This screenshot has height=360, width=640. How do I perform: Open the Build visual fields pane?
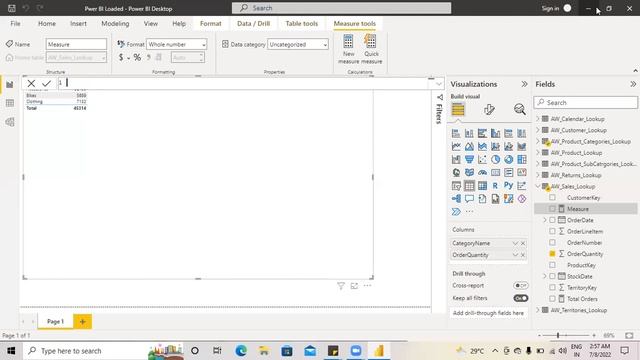click(458, 109)
